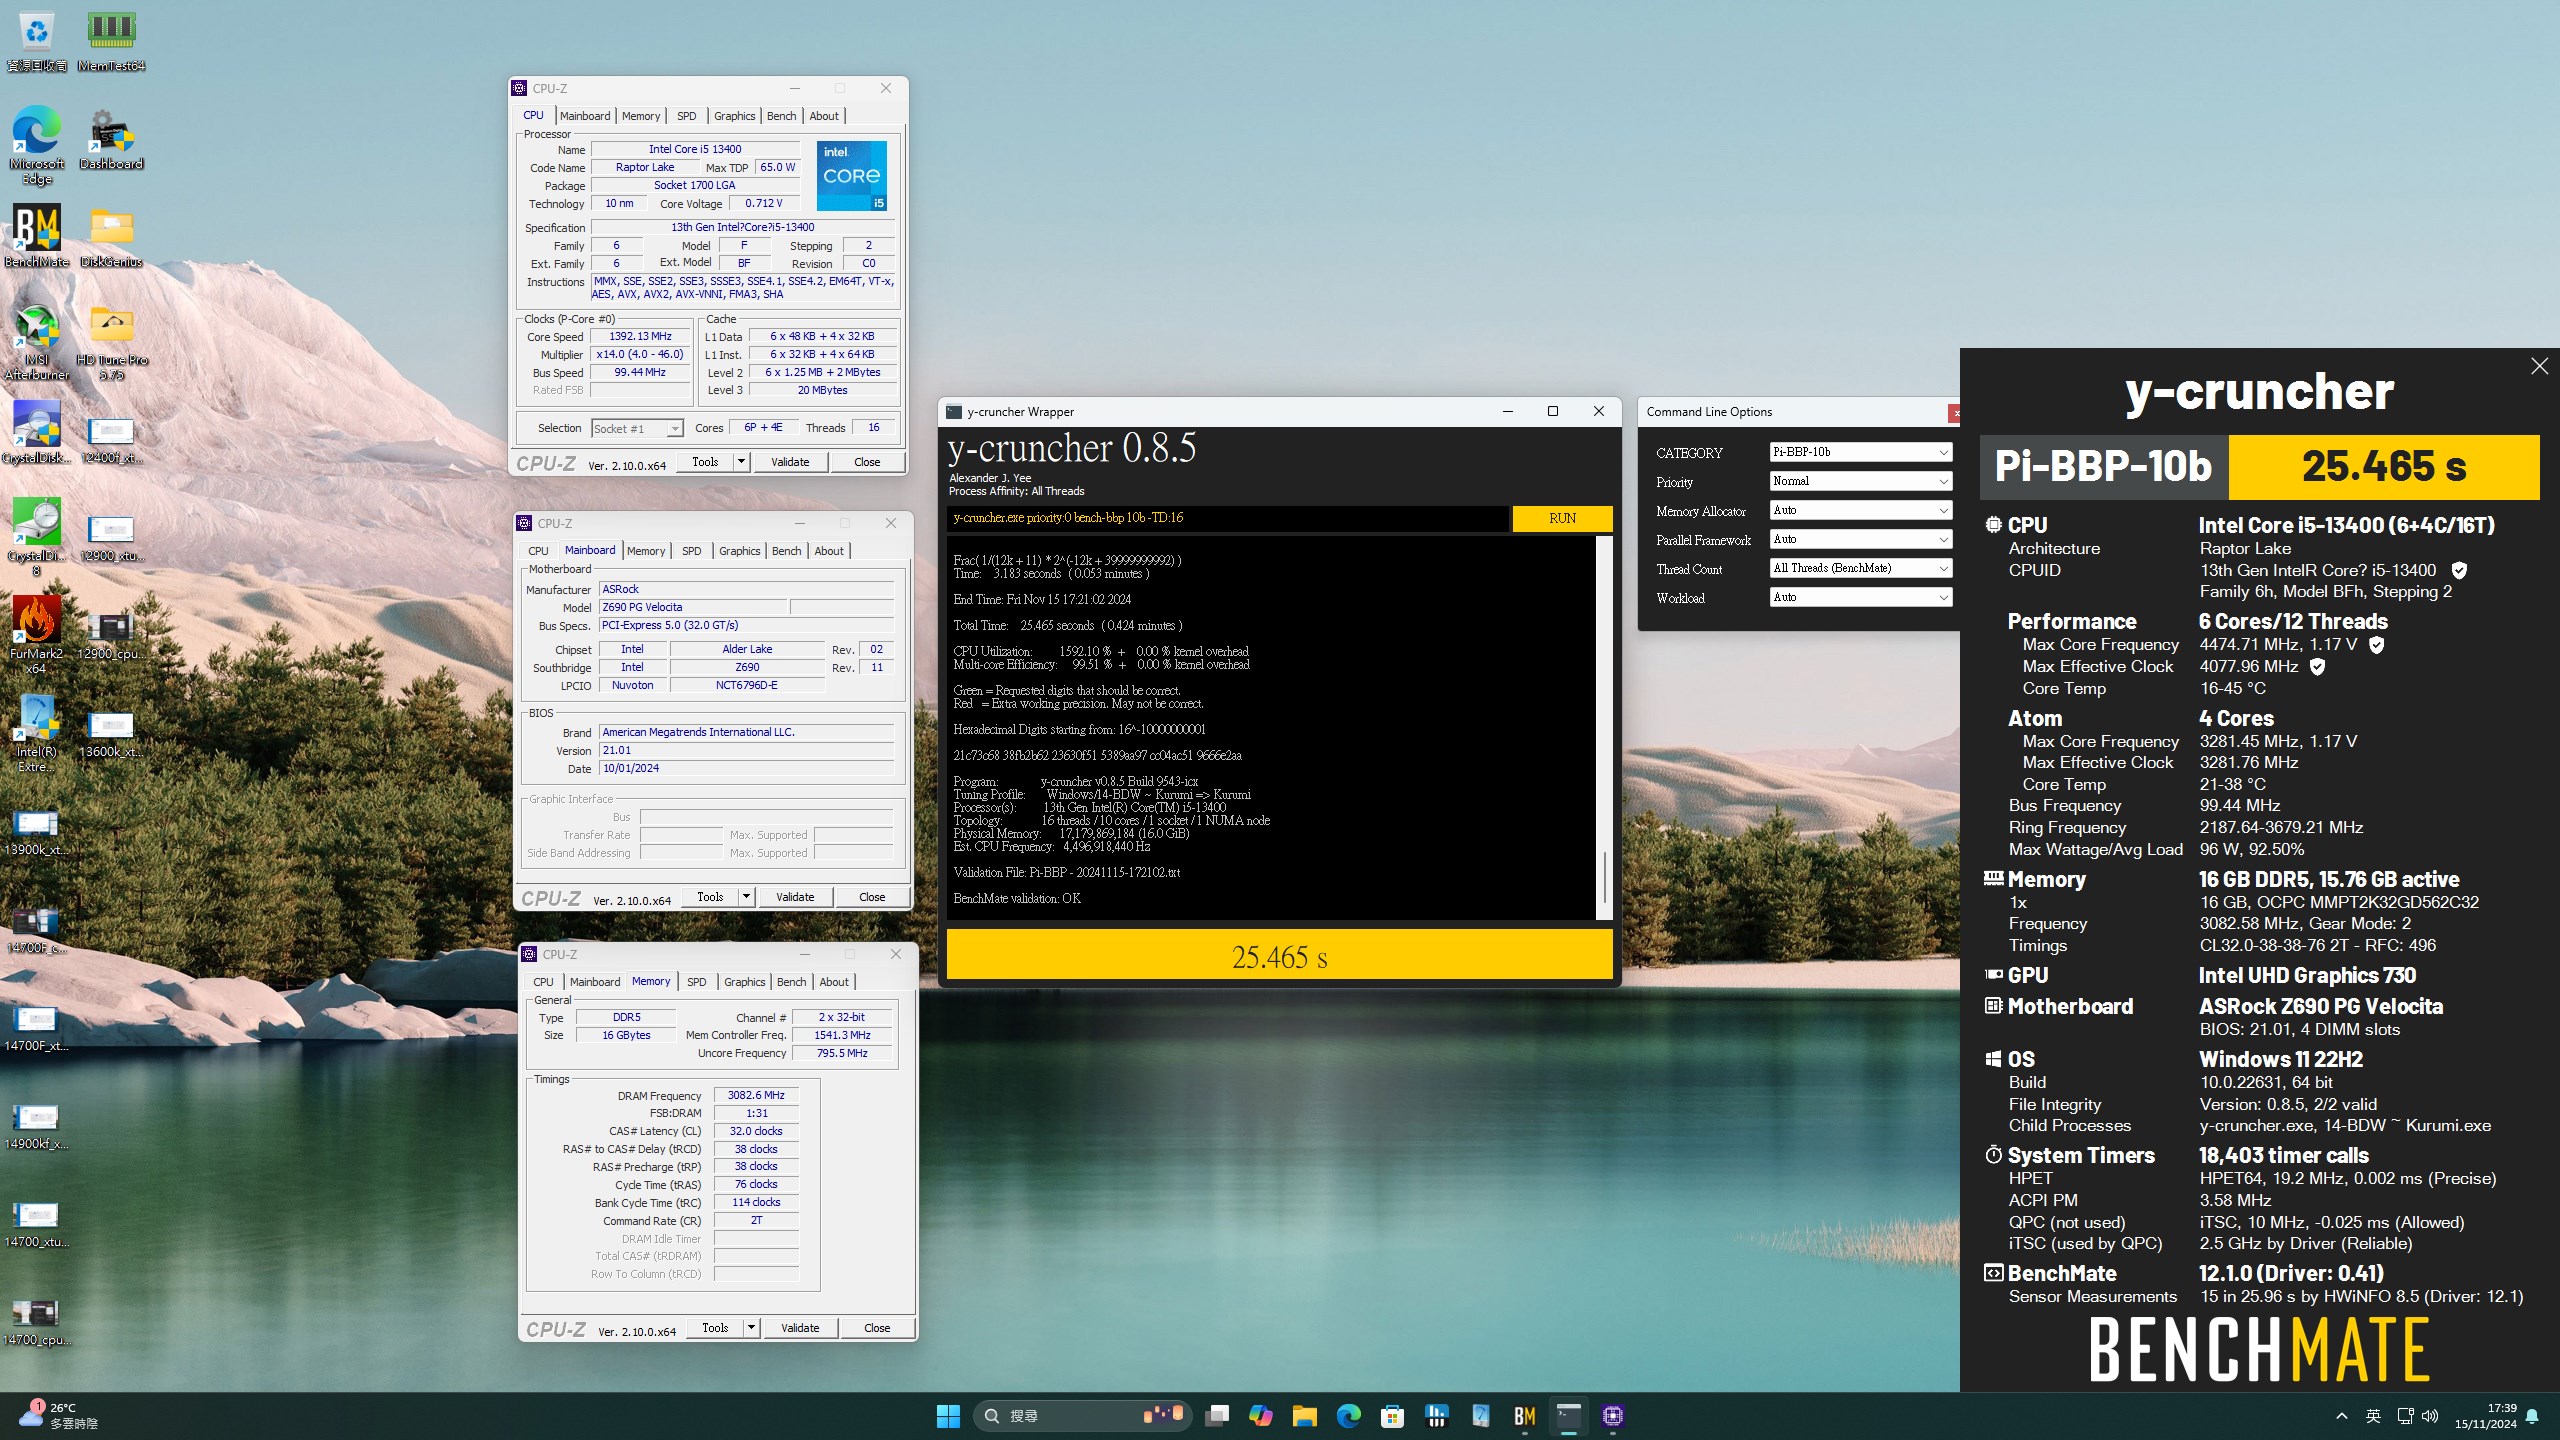Viewport: 2560px width, 1440px height.
Task: Click the Tools button in the CPU-Z Motherboard window
Action: (x=710, y=897)
